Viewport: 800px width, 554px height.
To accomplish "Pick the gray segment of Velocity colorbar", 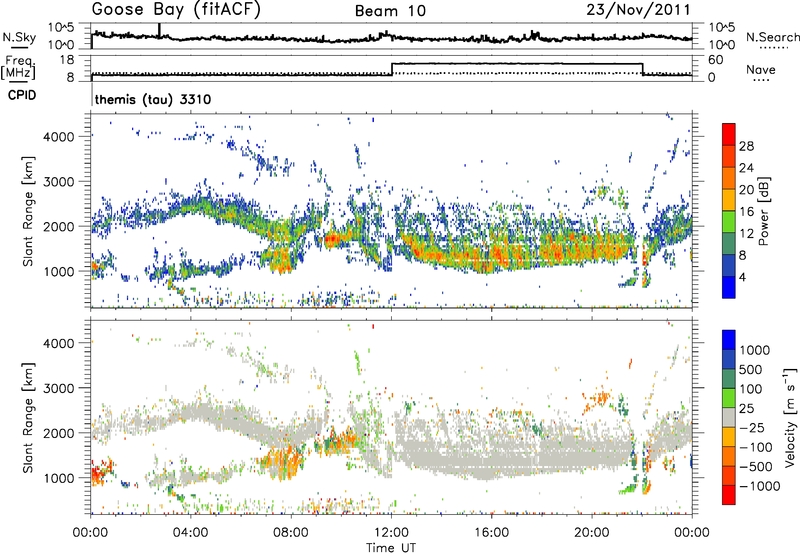I will coord(729,417).
